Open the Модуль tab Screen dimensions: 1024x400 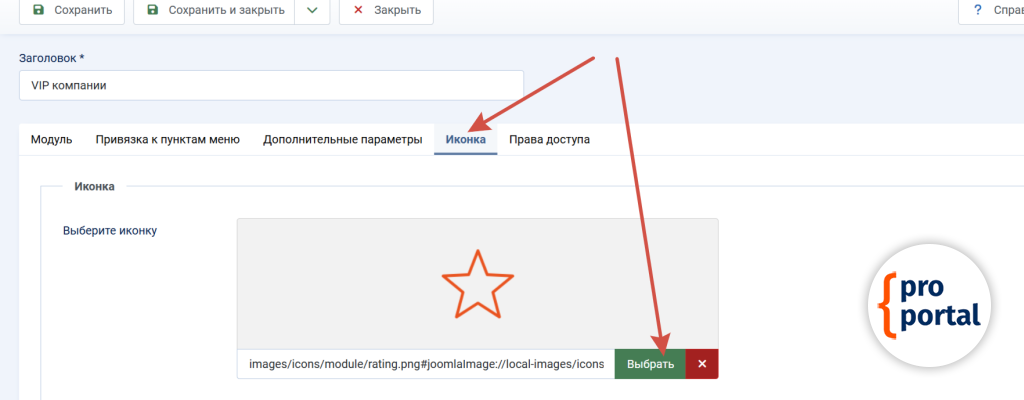tap(51, 140)
